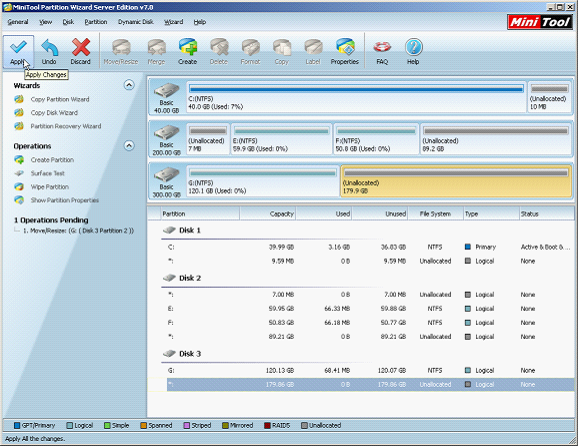Select G: row 120.13 GB in list
The height and width of the screenshot is (446, 578).
[370, 370]
